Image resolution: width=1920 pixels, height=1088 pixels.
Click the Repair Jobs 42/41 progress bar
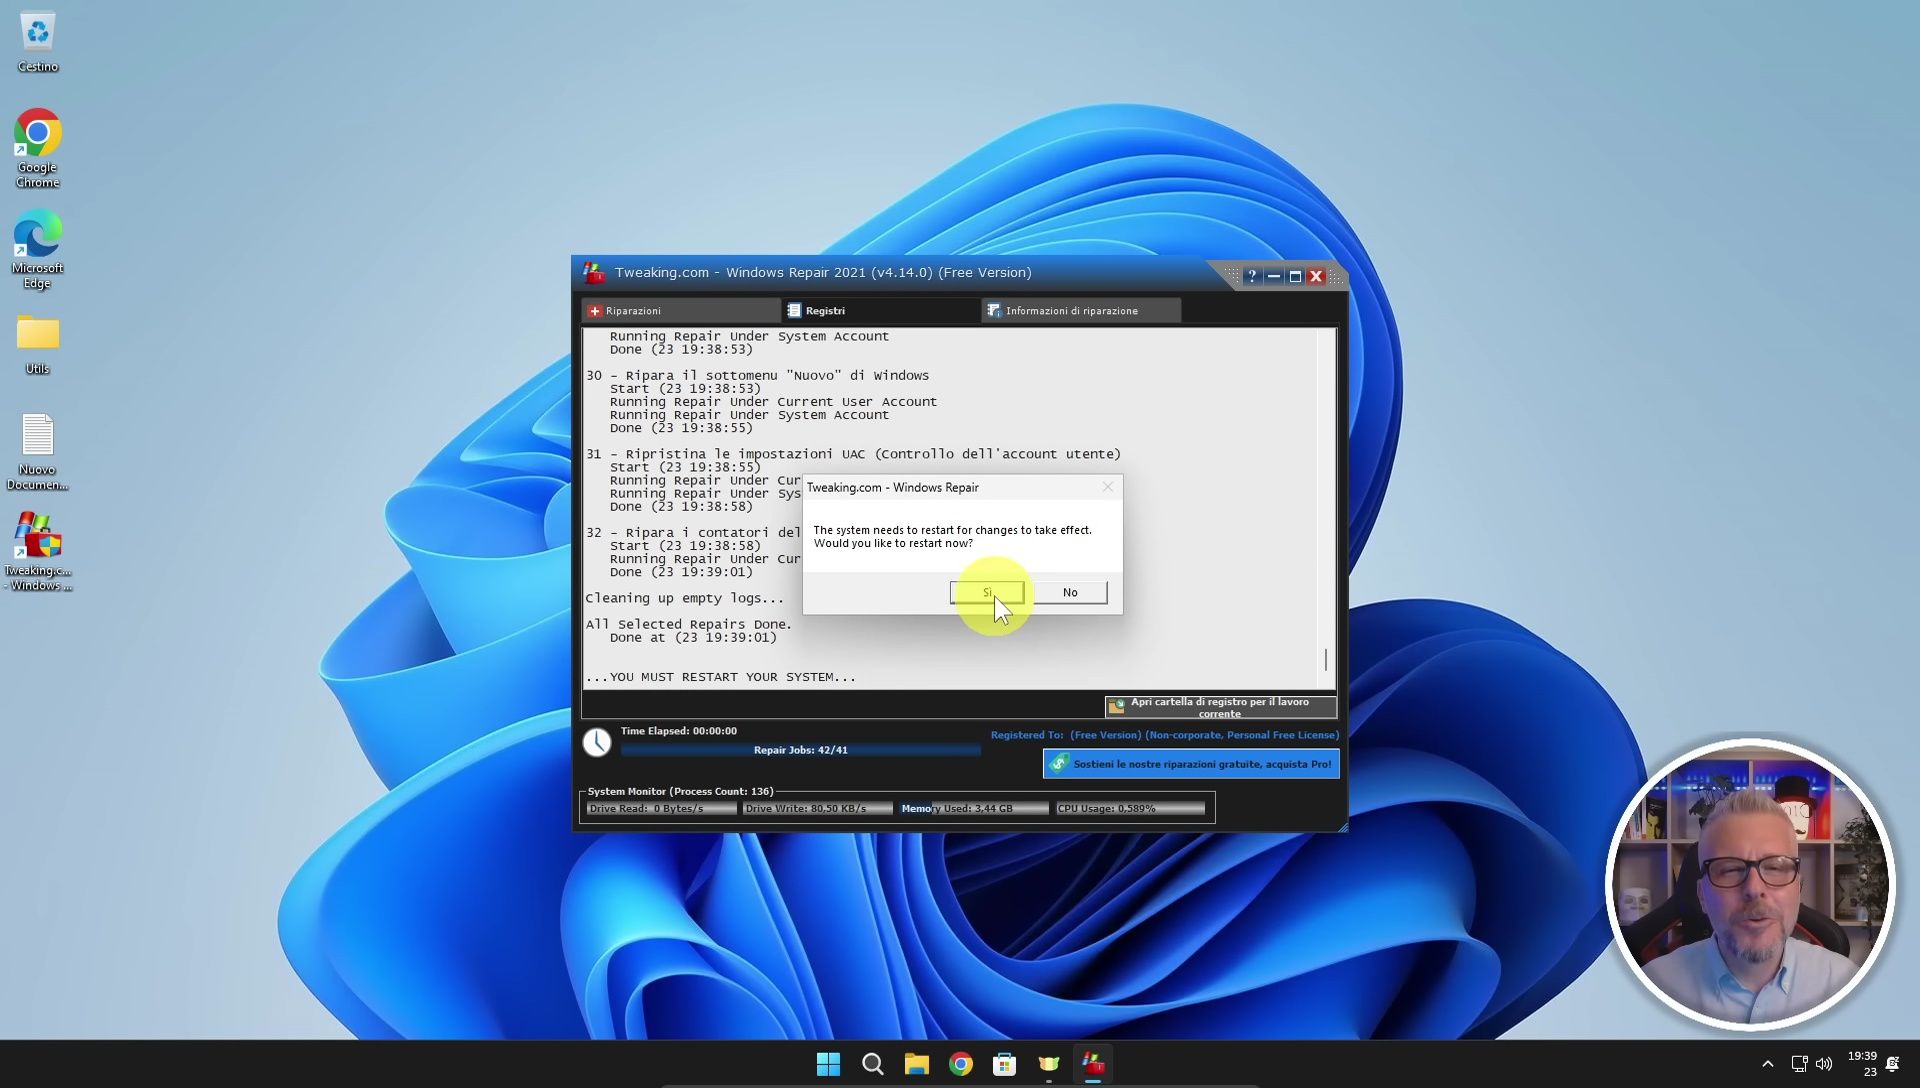[x=800, y=750]
